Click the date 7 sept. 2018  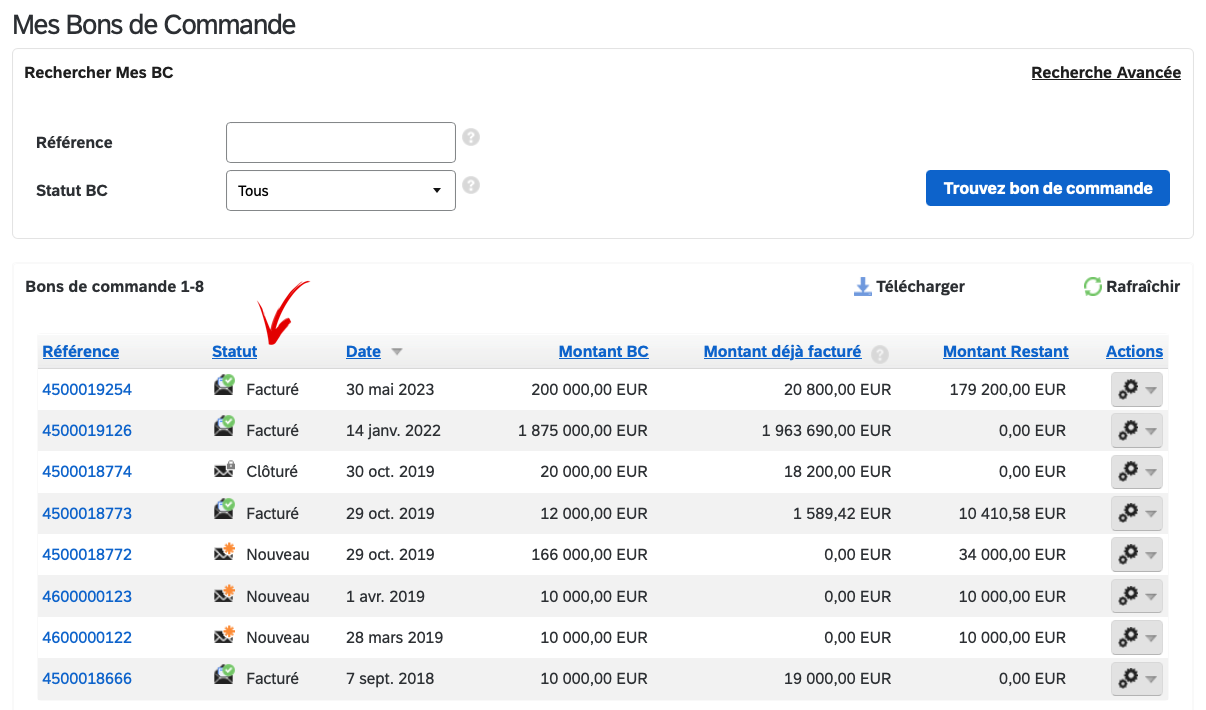pyautogui.click(x=390, y=678)
